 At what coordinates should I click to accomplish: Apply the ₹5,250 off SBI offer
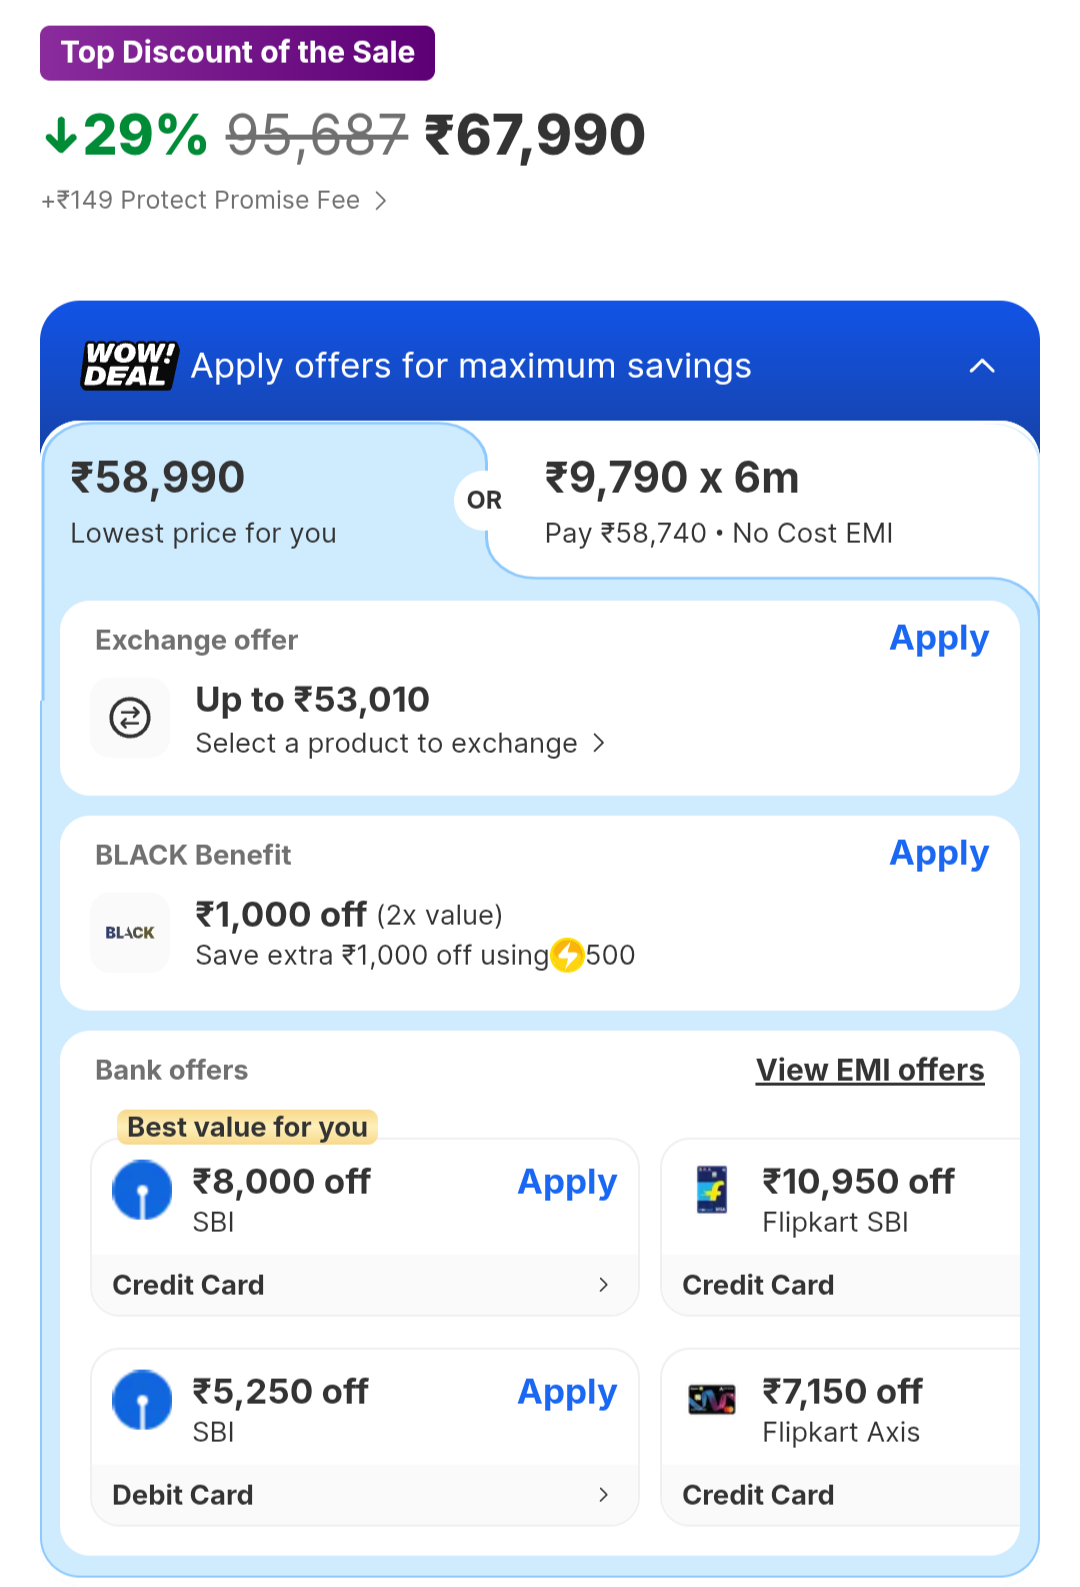[567, 1392]
